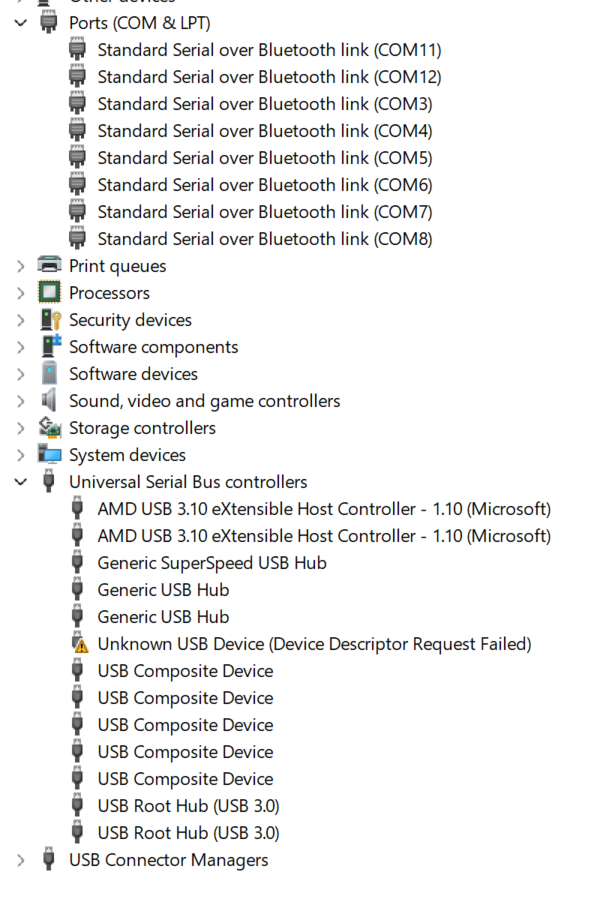Collapse the Universal Serial Bus controllers category

tap(21, 482)
